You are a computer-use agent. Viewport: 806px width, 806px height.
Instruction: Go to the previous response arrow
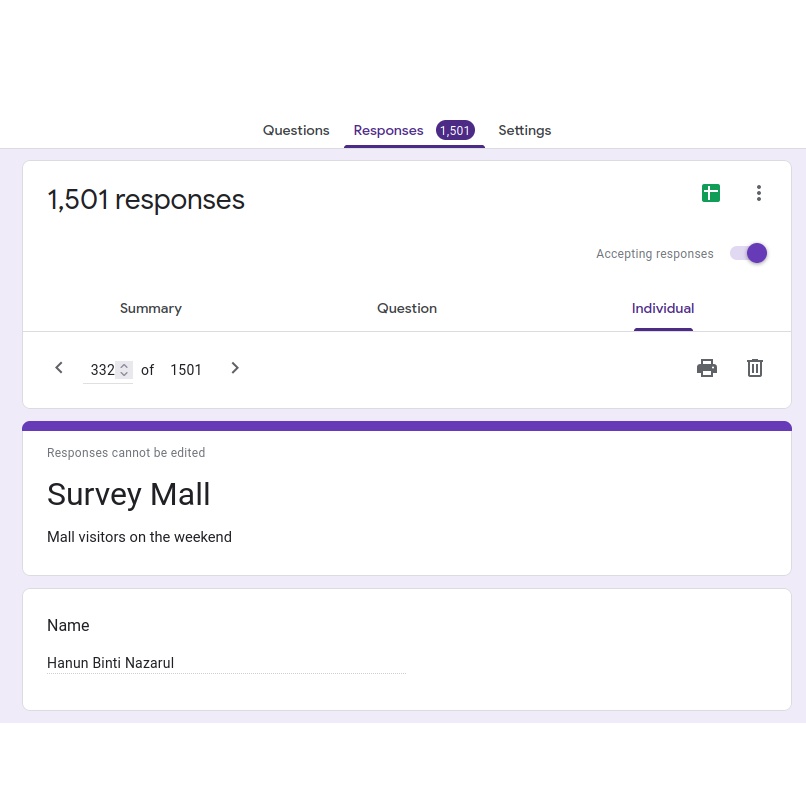click(x=59, y=368)
